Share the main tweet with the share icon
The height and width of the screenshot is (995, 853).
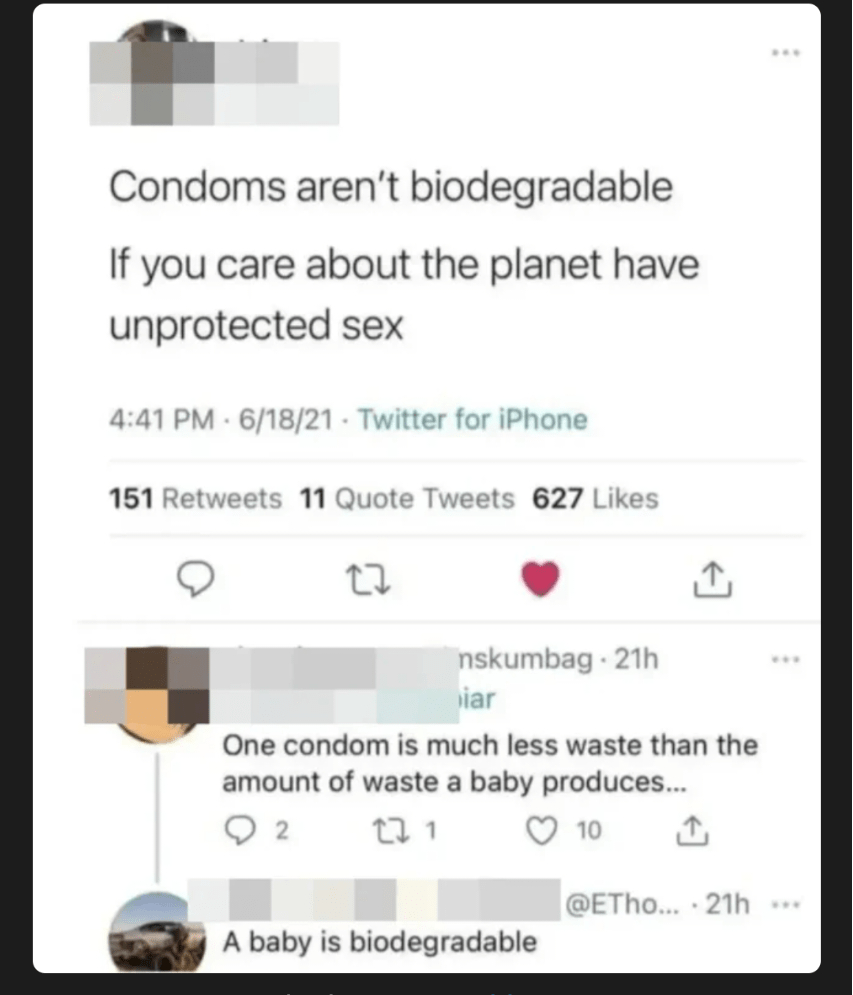click(712, 579)
